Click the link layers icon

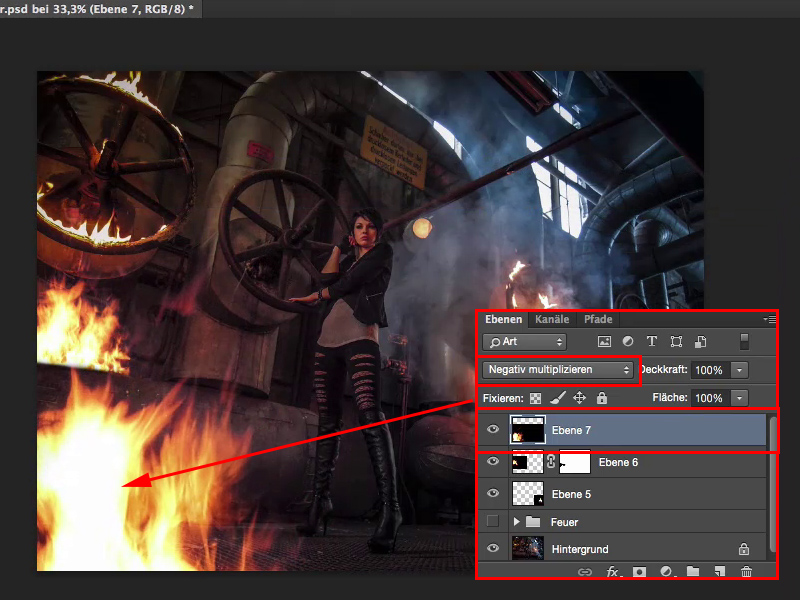tap(585, 572)
